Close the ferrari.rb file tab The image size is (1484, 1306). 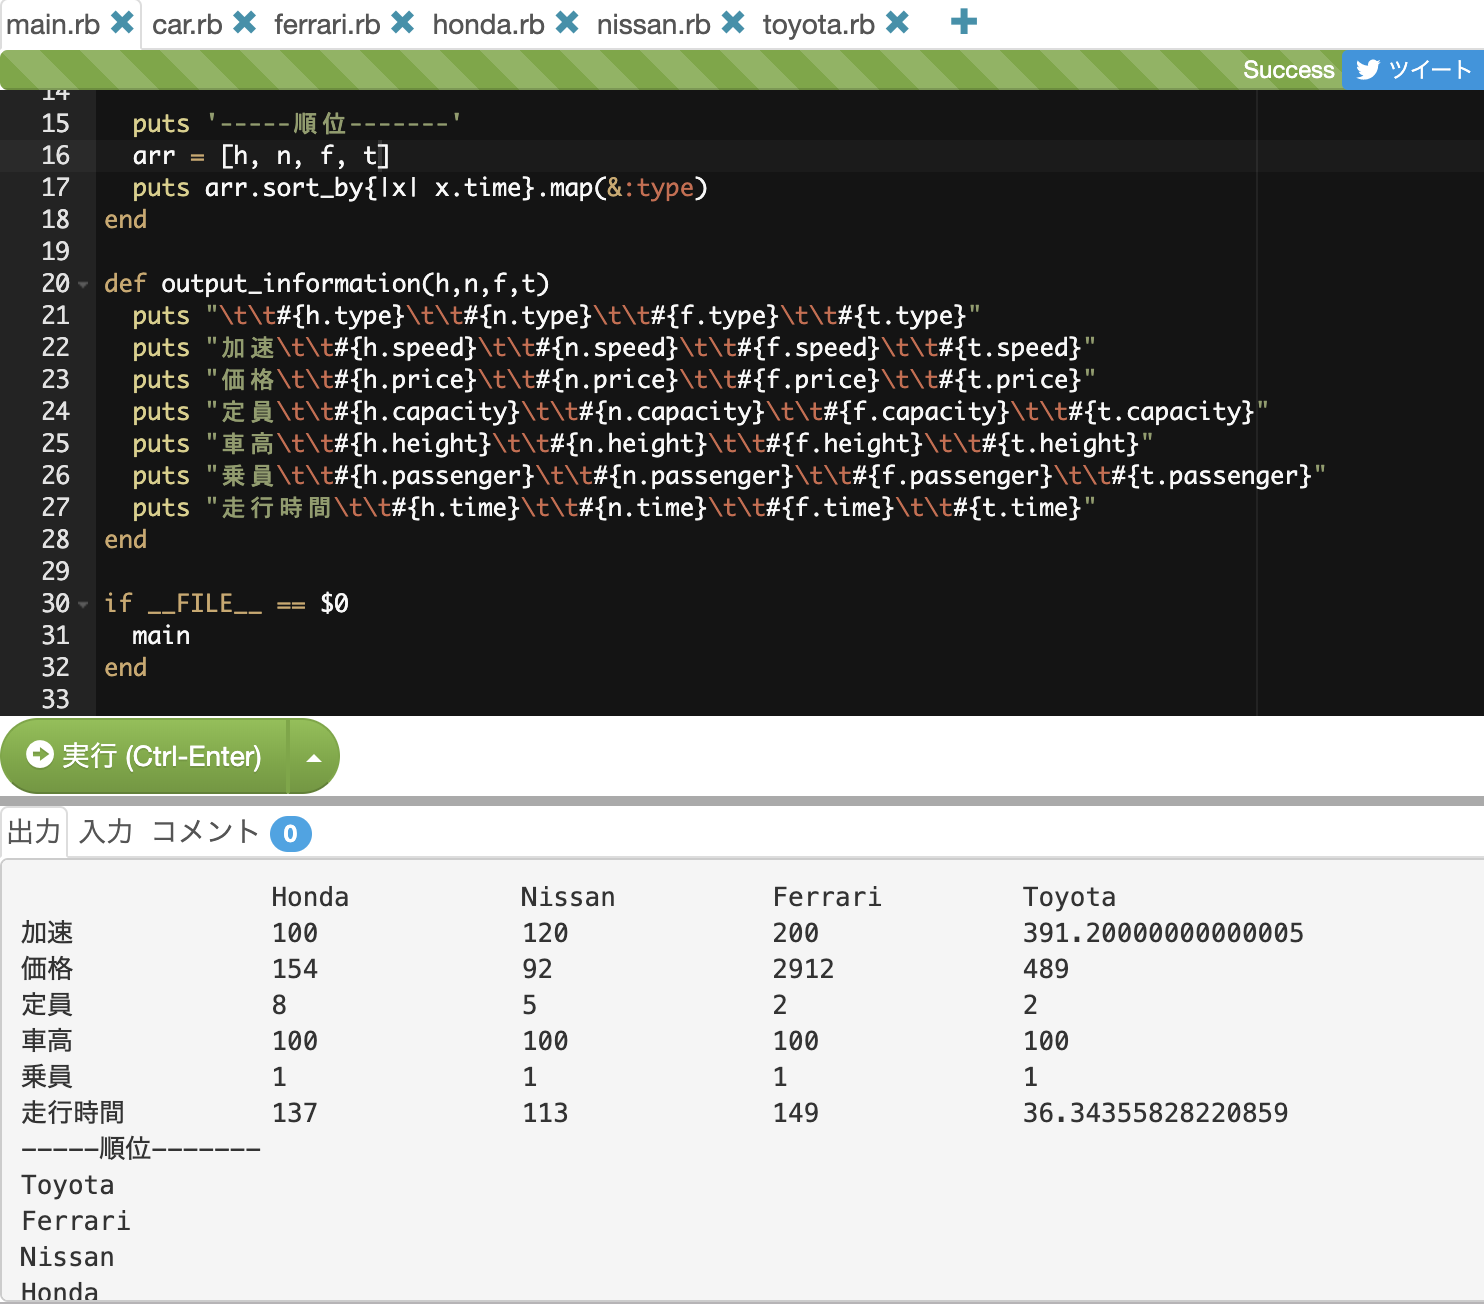point(403,23)
